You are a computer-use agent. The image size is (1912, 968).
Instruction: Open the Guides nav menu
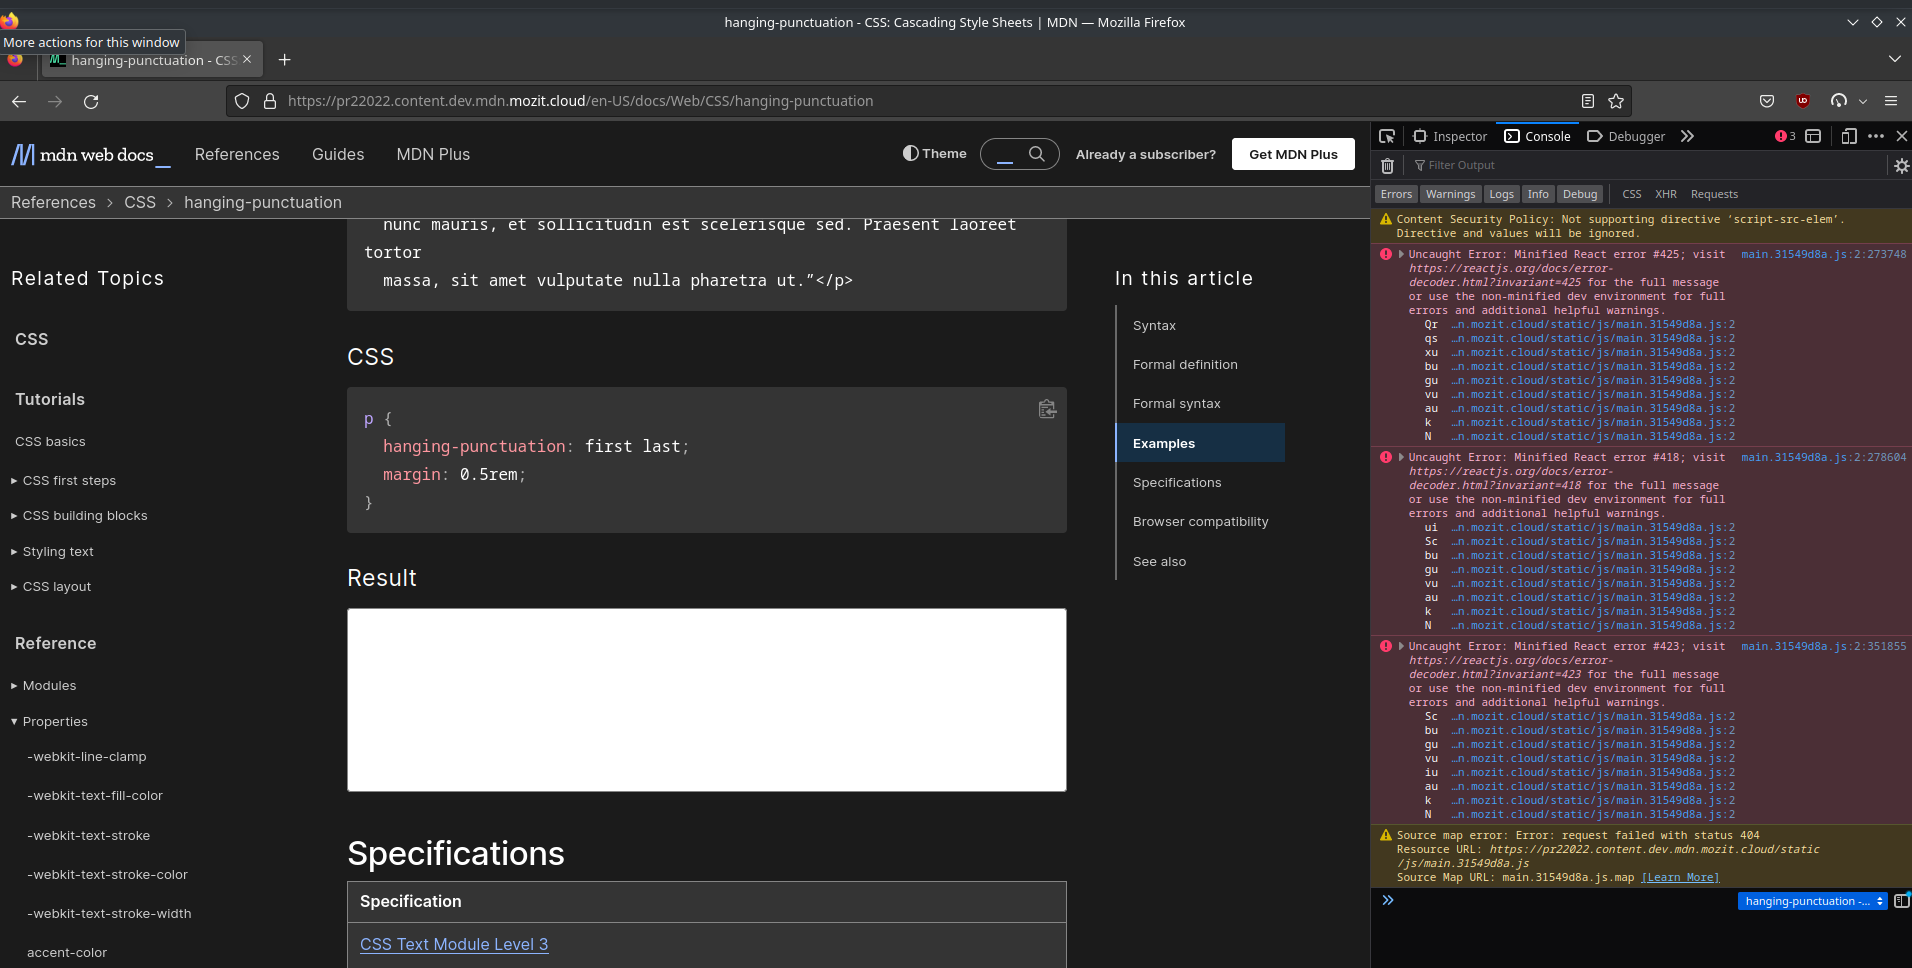(338, 154)
